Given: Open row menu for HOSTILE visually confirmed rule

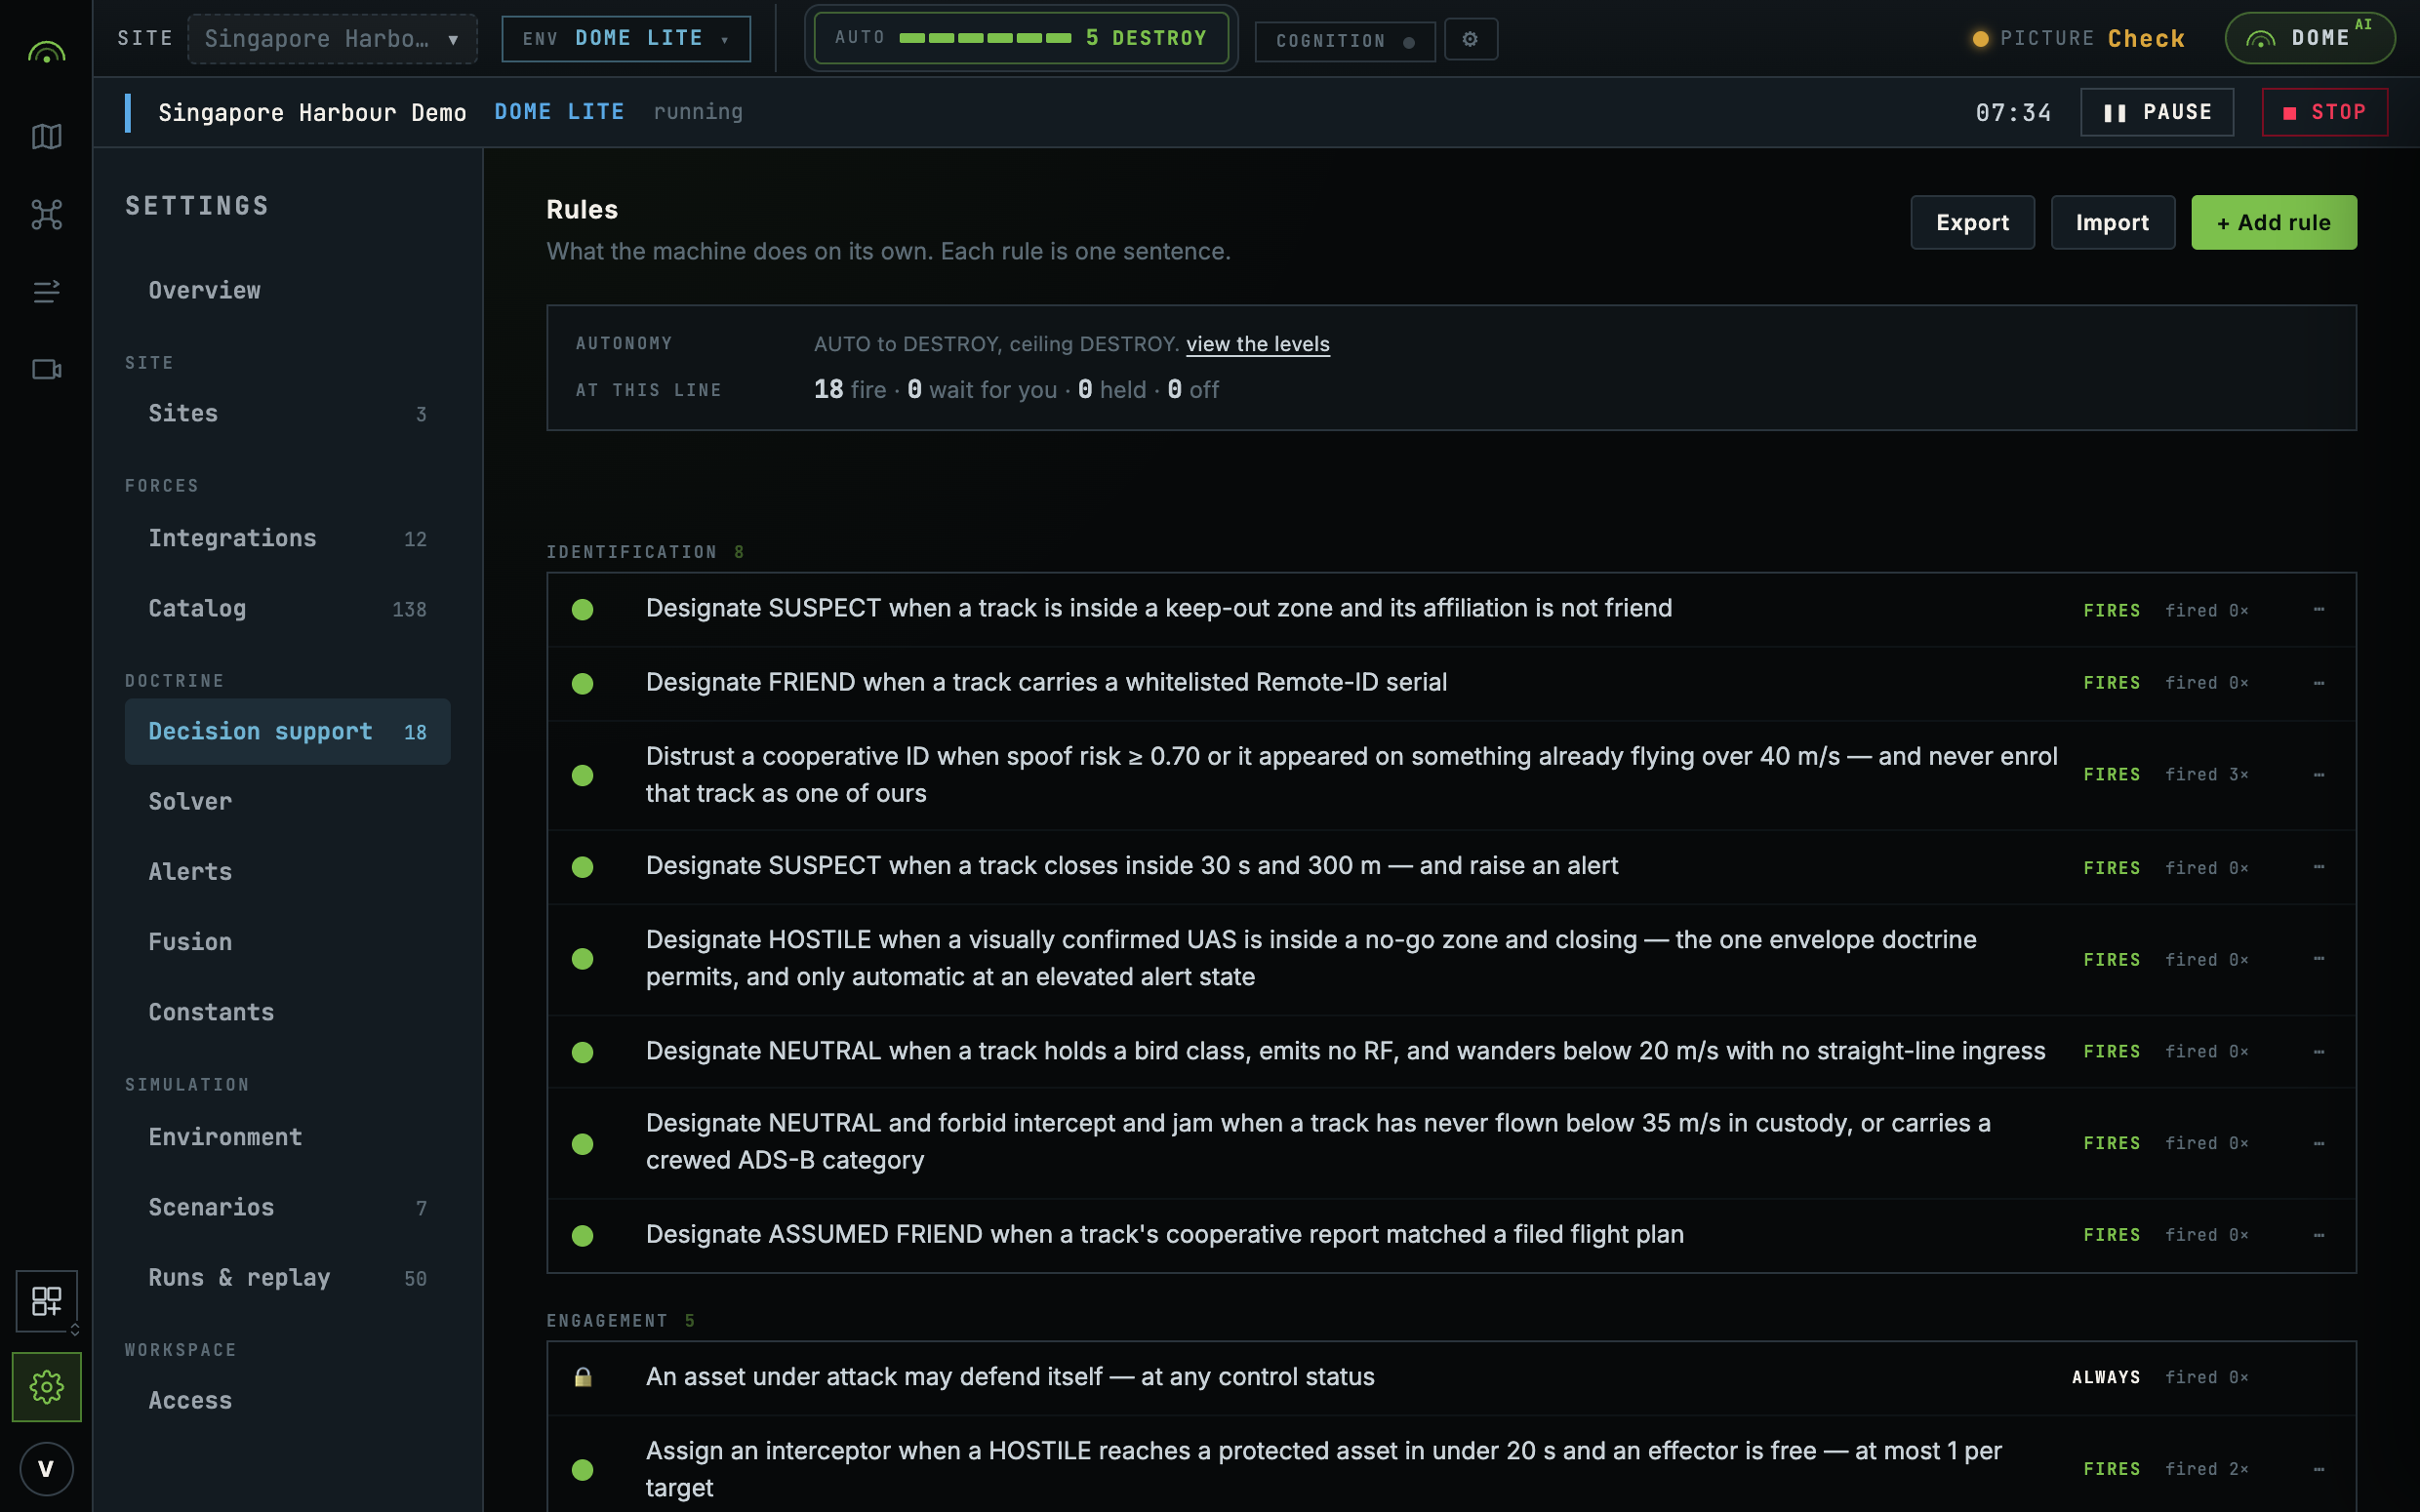Looking at the screenshot, I should click(x=2319, y=959).
